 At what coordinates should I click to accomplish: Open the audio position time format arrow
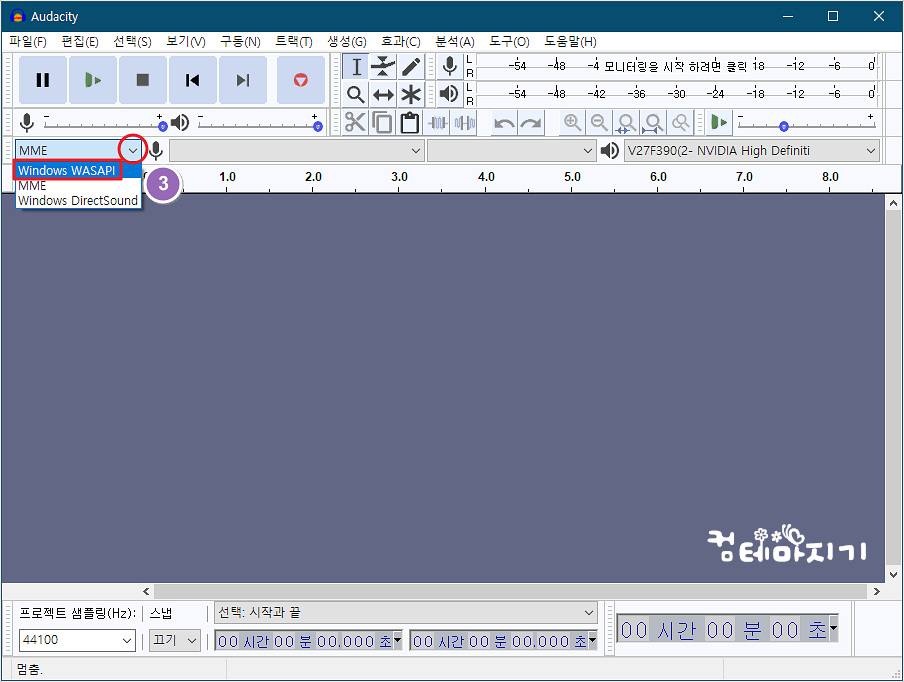[833, 627]
